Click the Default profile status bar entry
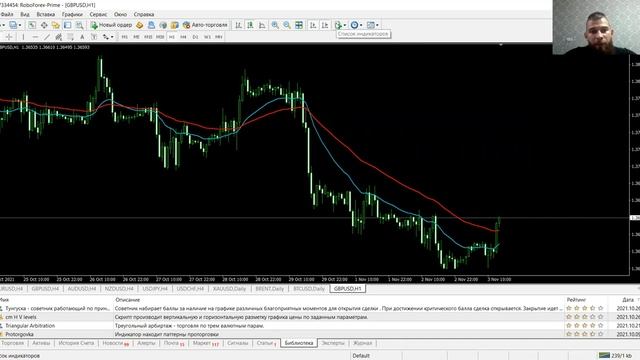Viewport: 640px width, 360px height. (361, 356)
